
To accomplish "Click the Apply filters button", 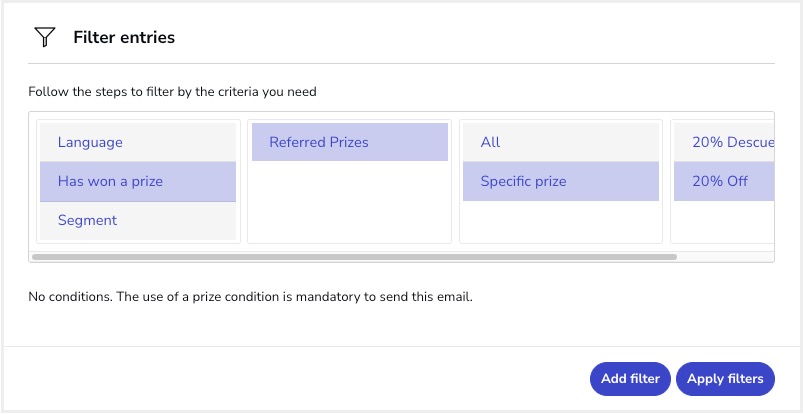I will coord(725,379).
